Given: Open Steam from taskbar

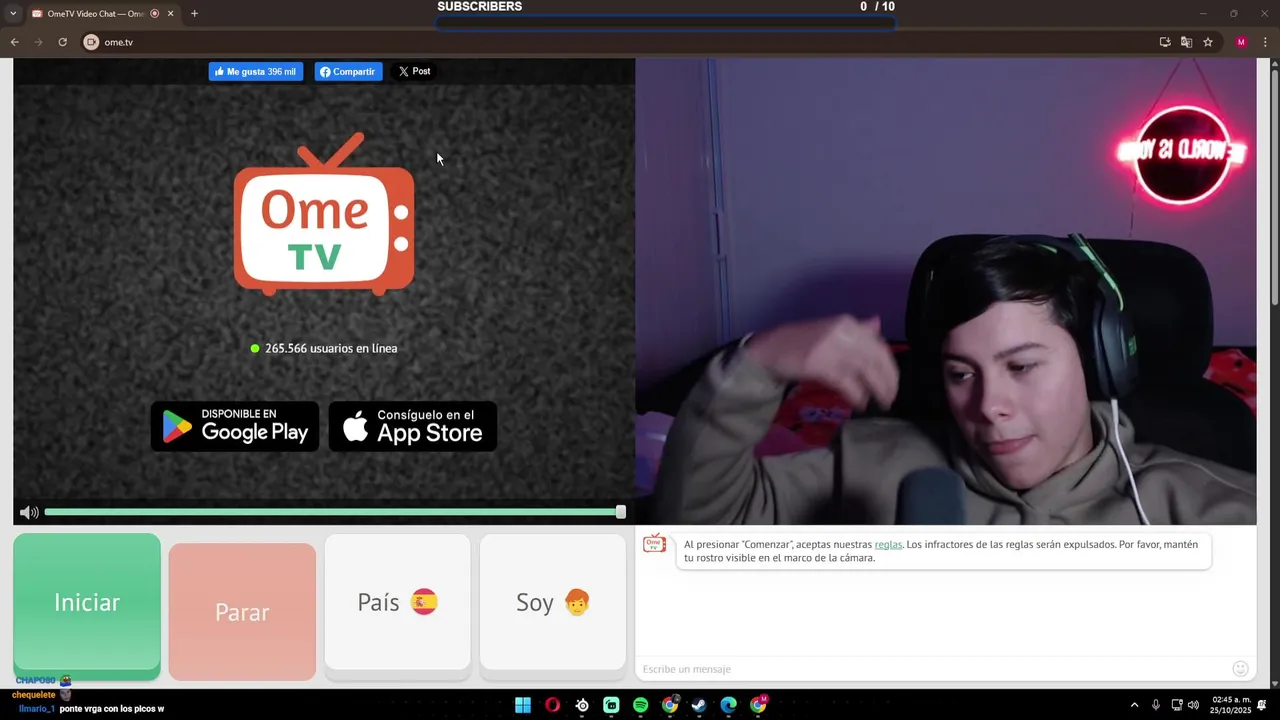Looking at the screenshot, I should coord(699,705).
